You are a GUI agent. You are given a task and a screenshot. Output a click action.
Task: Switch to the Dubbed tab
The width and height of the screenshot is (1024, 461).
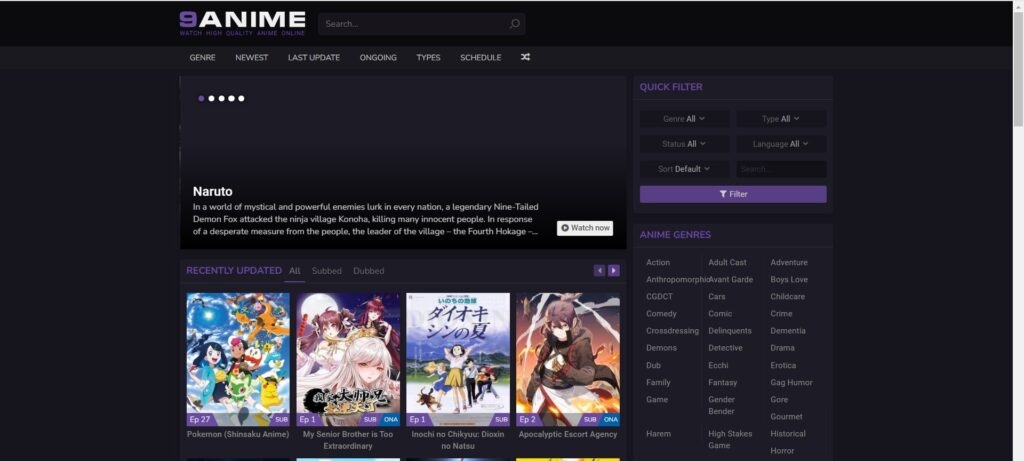368,270
